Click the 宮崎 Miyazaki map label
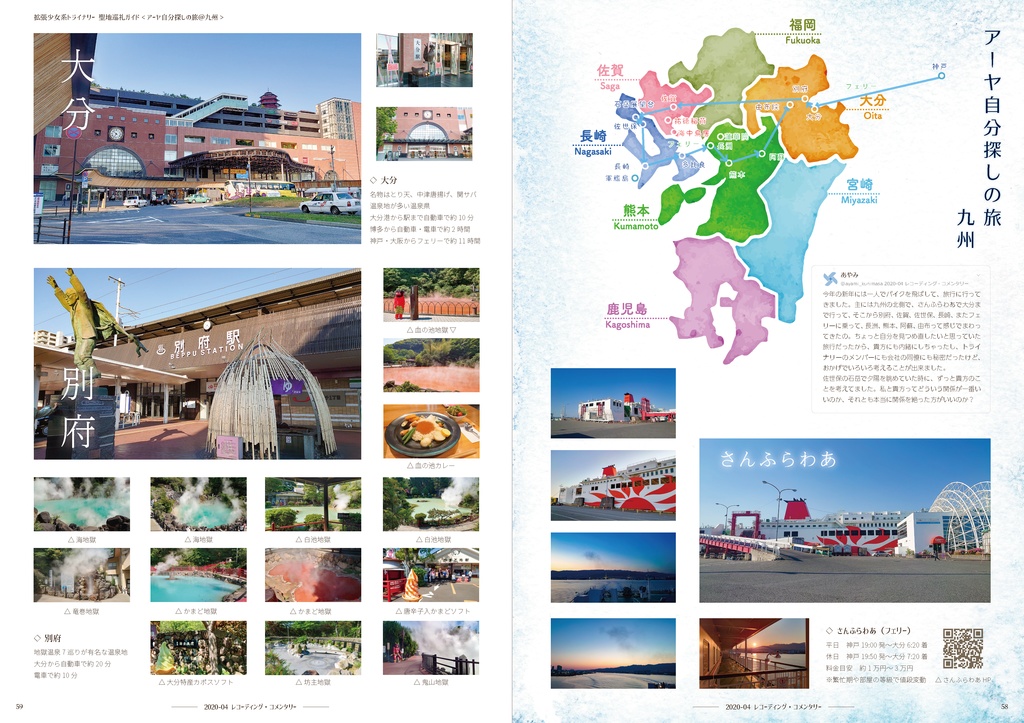 coord(859,191)
